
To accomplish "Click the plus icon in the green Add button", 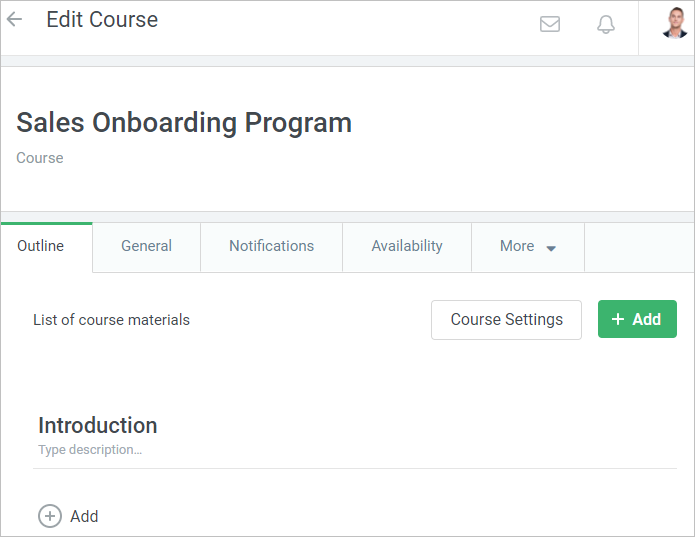I will click(x=618, y=320).
